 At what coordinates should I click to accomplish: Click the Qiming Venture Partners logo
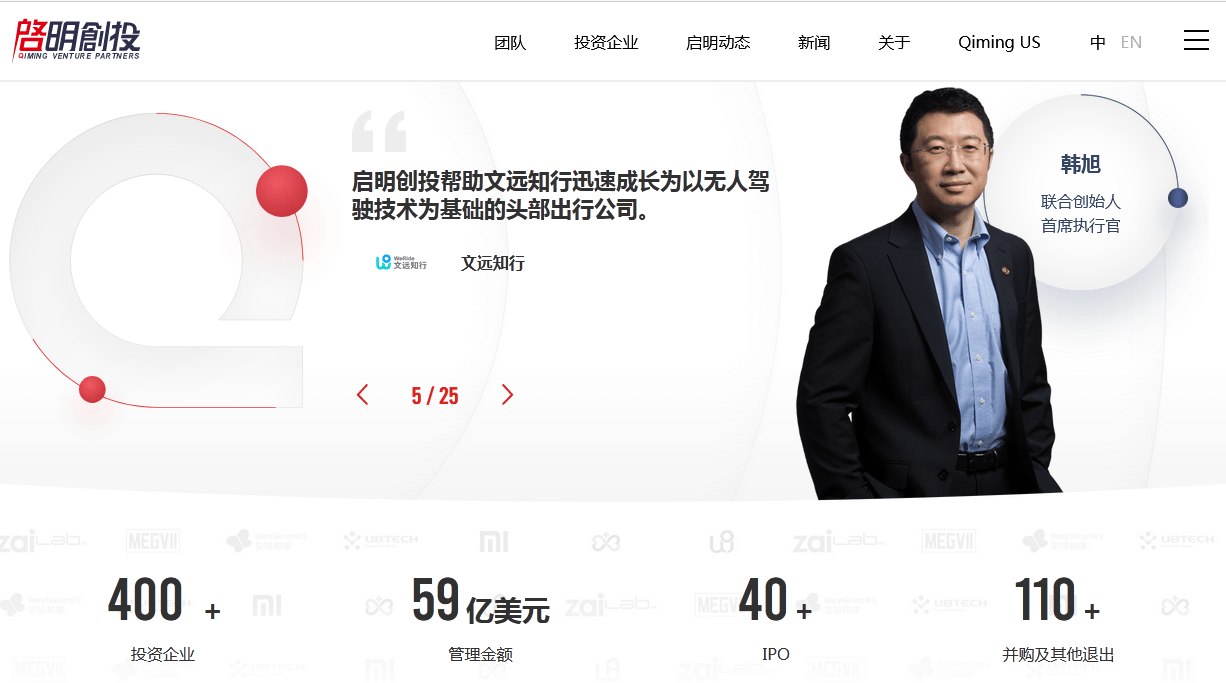[77, 39]
